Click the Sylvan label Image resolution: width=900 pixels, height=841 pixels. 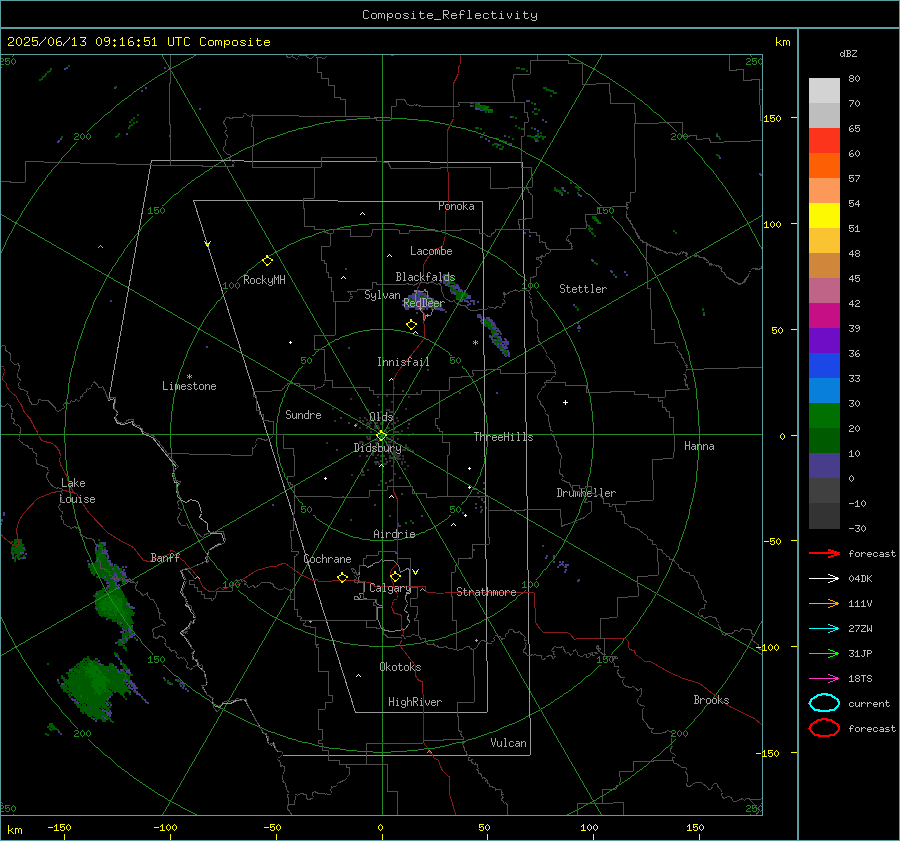[382, 295]
